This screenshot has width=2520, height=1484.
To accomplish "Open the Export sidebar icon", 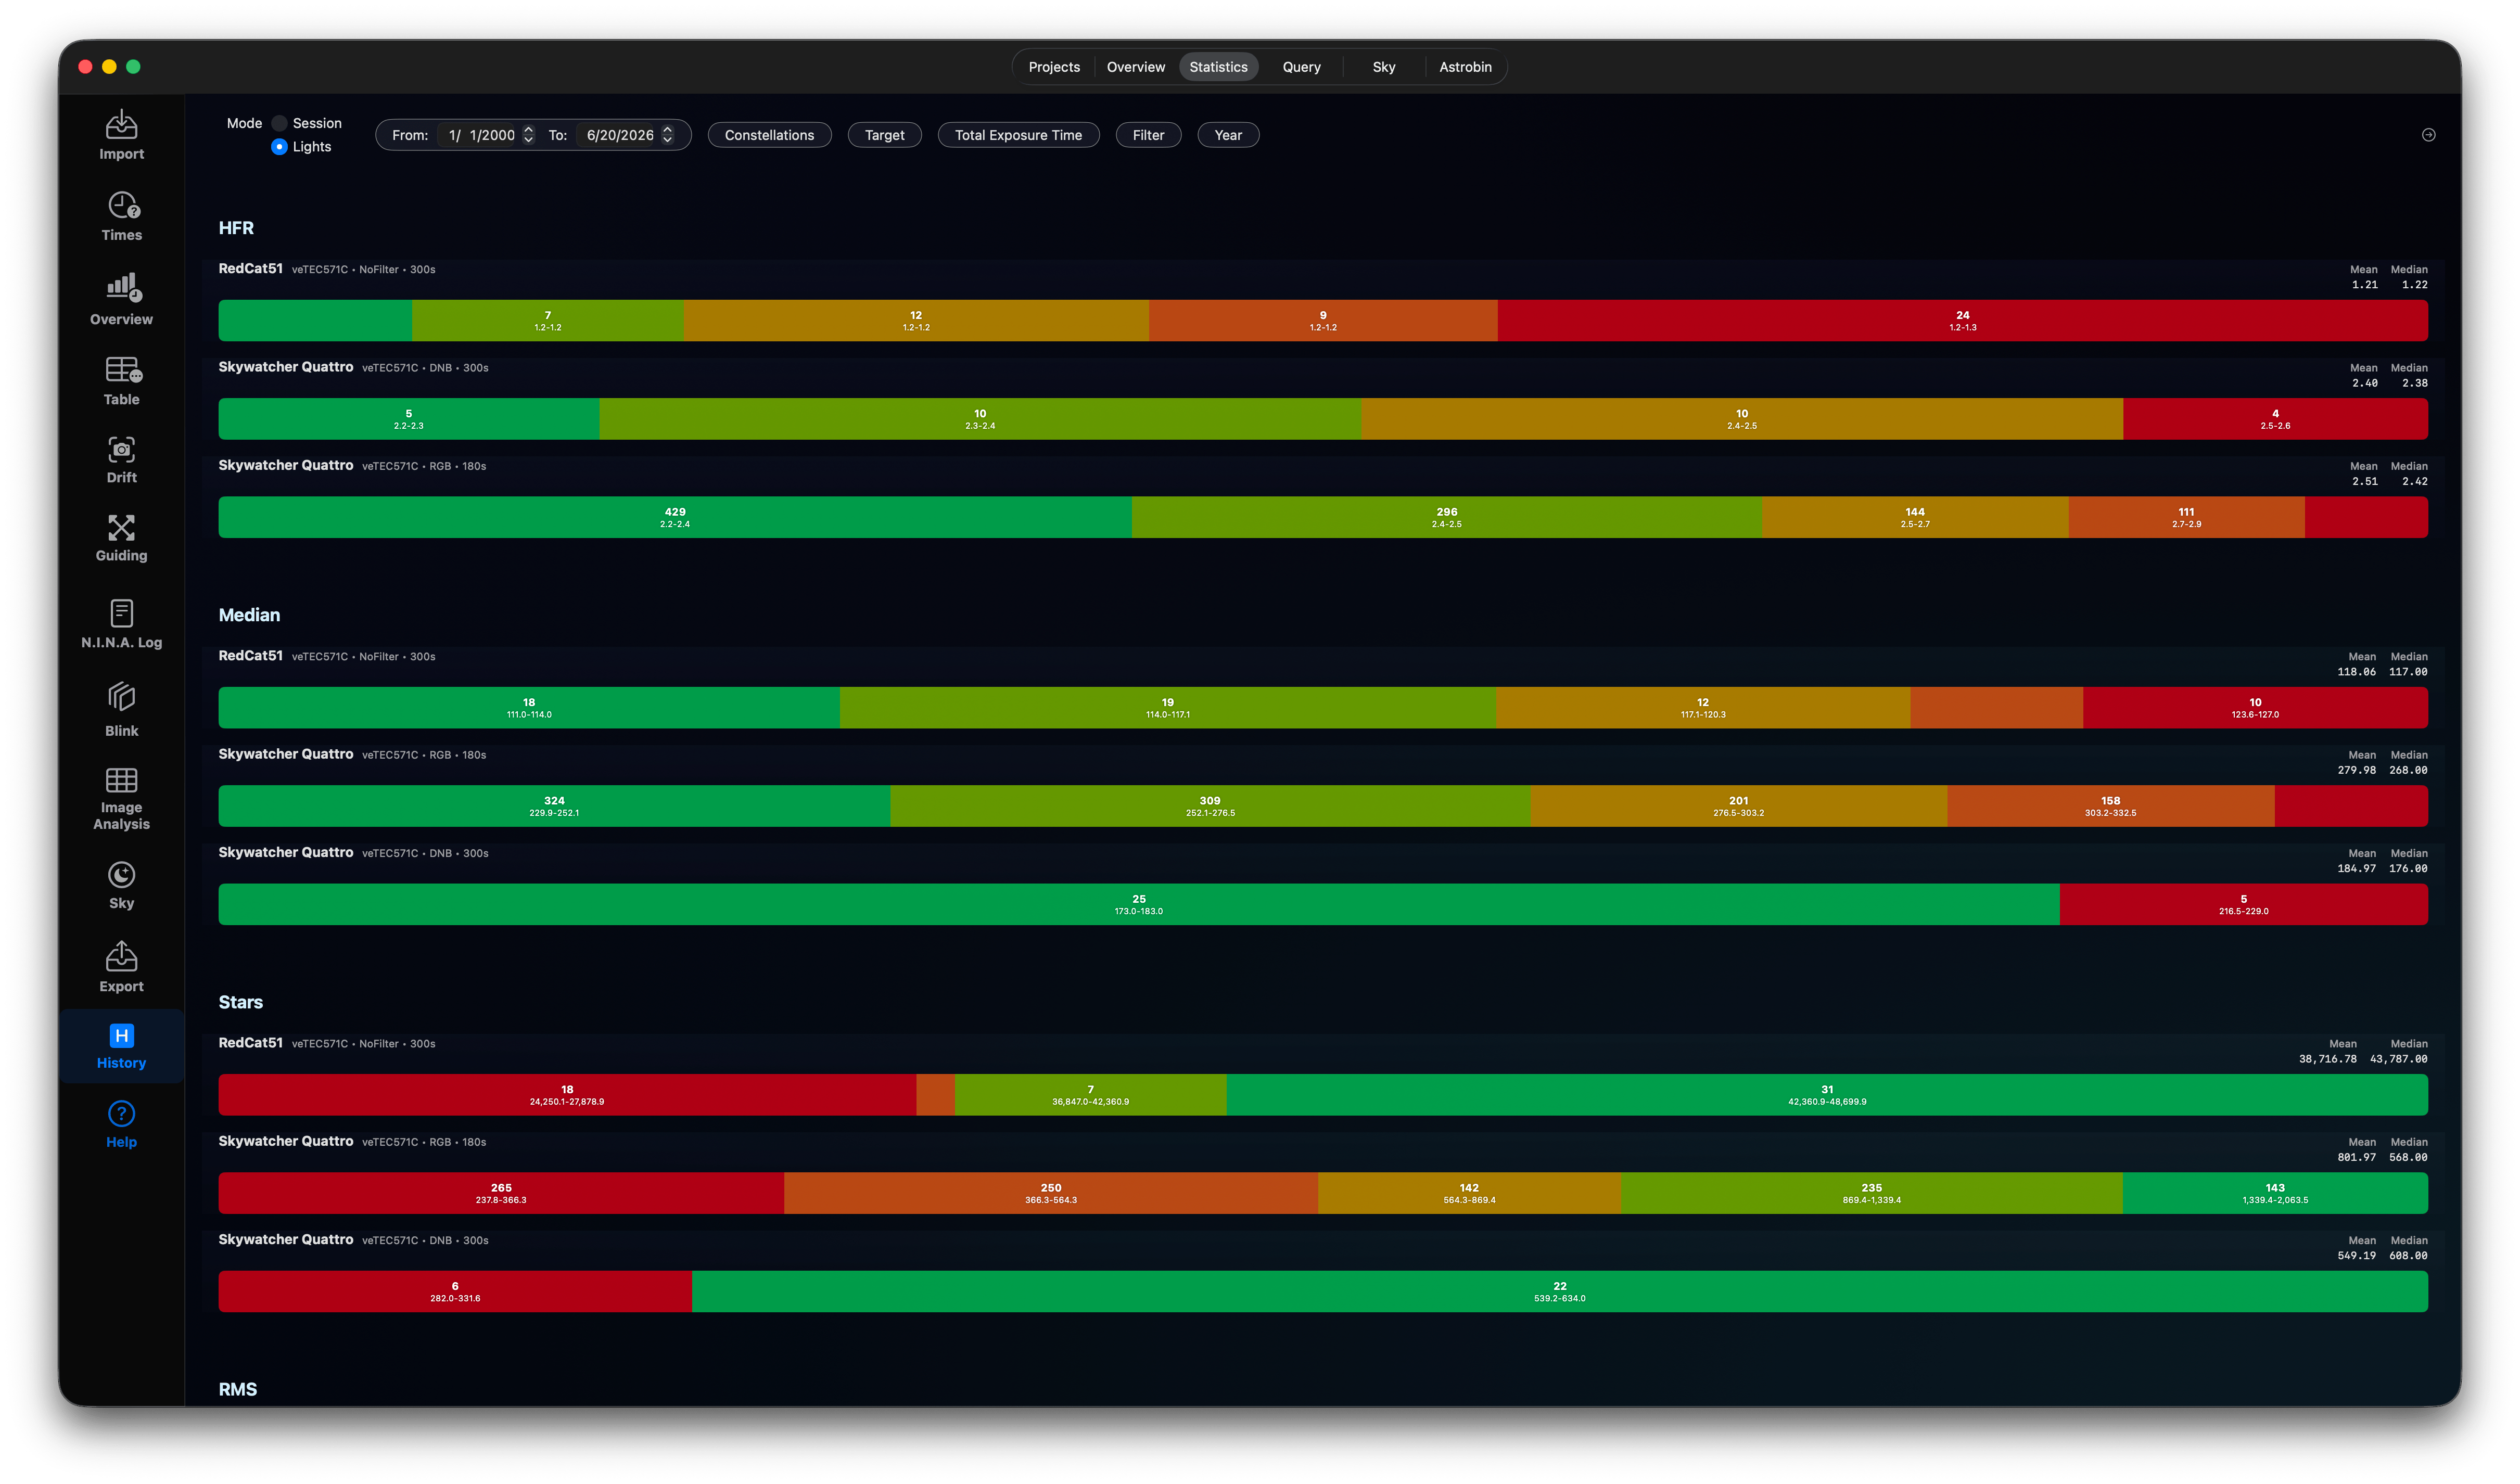I will pyautogui.click(x=121, y=967).
